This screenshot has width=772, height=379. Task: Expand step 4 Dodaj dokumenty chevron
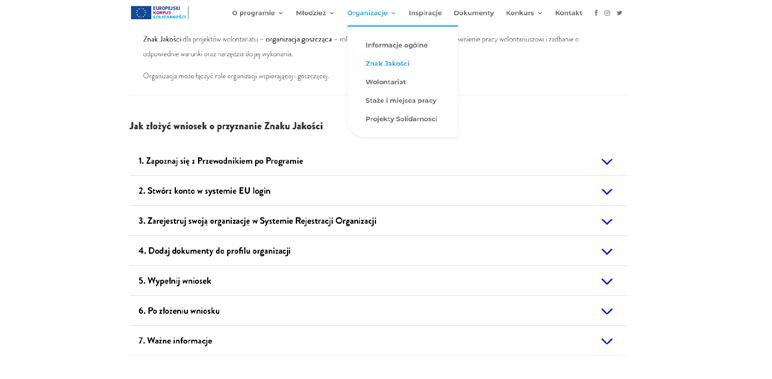607,252
